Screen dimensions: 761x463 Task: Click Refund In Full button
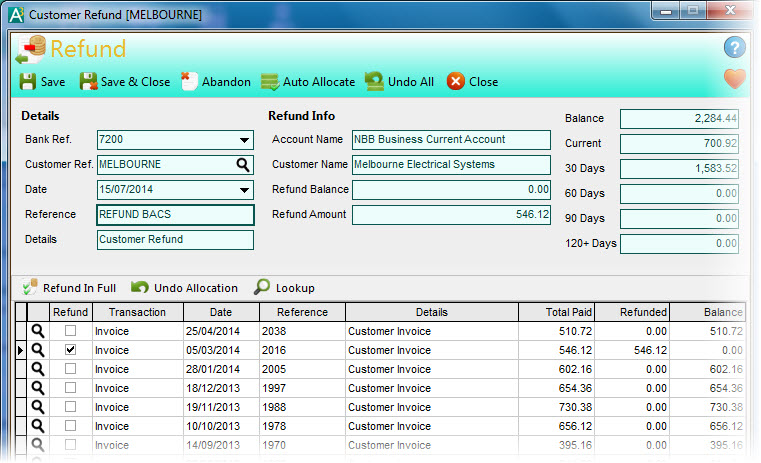pos(68,288)
